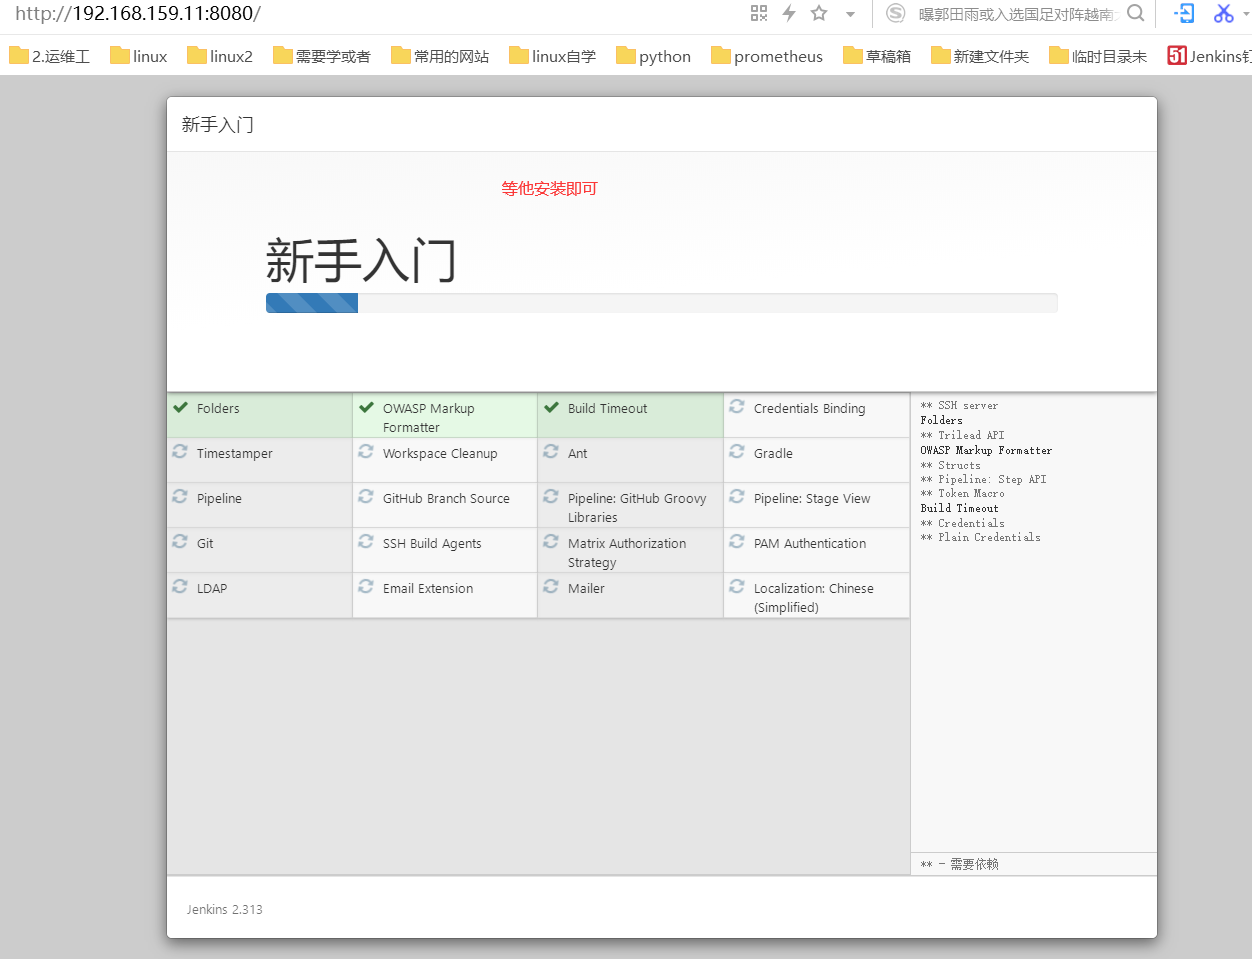Viewport: 1252px width, 959px height.
Task: Click refresh icon beside Matrix Authorization Strategy
Action: 551,541
